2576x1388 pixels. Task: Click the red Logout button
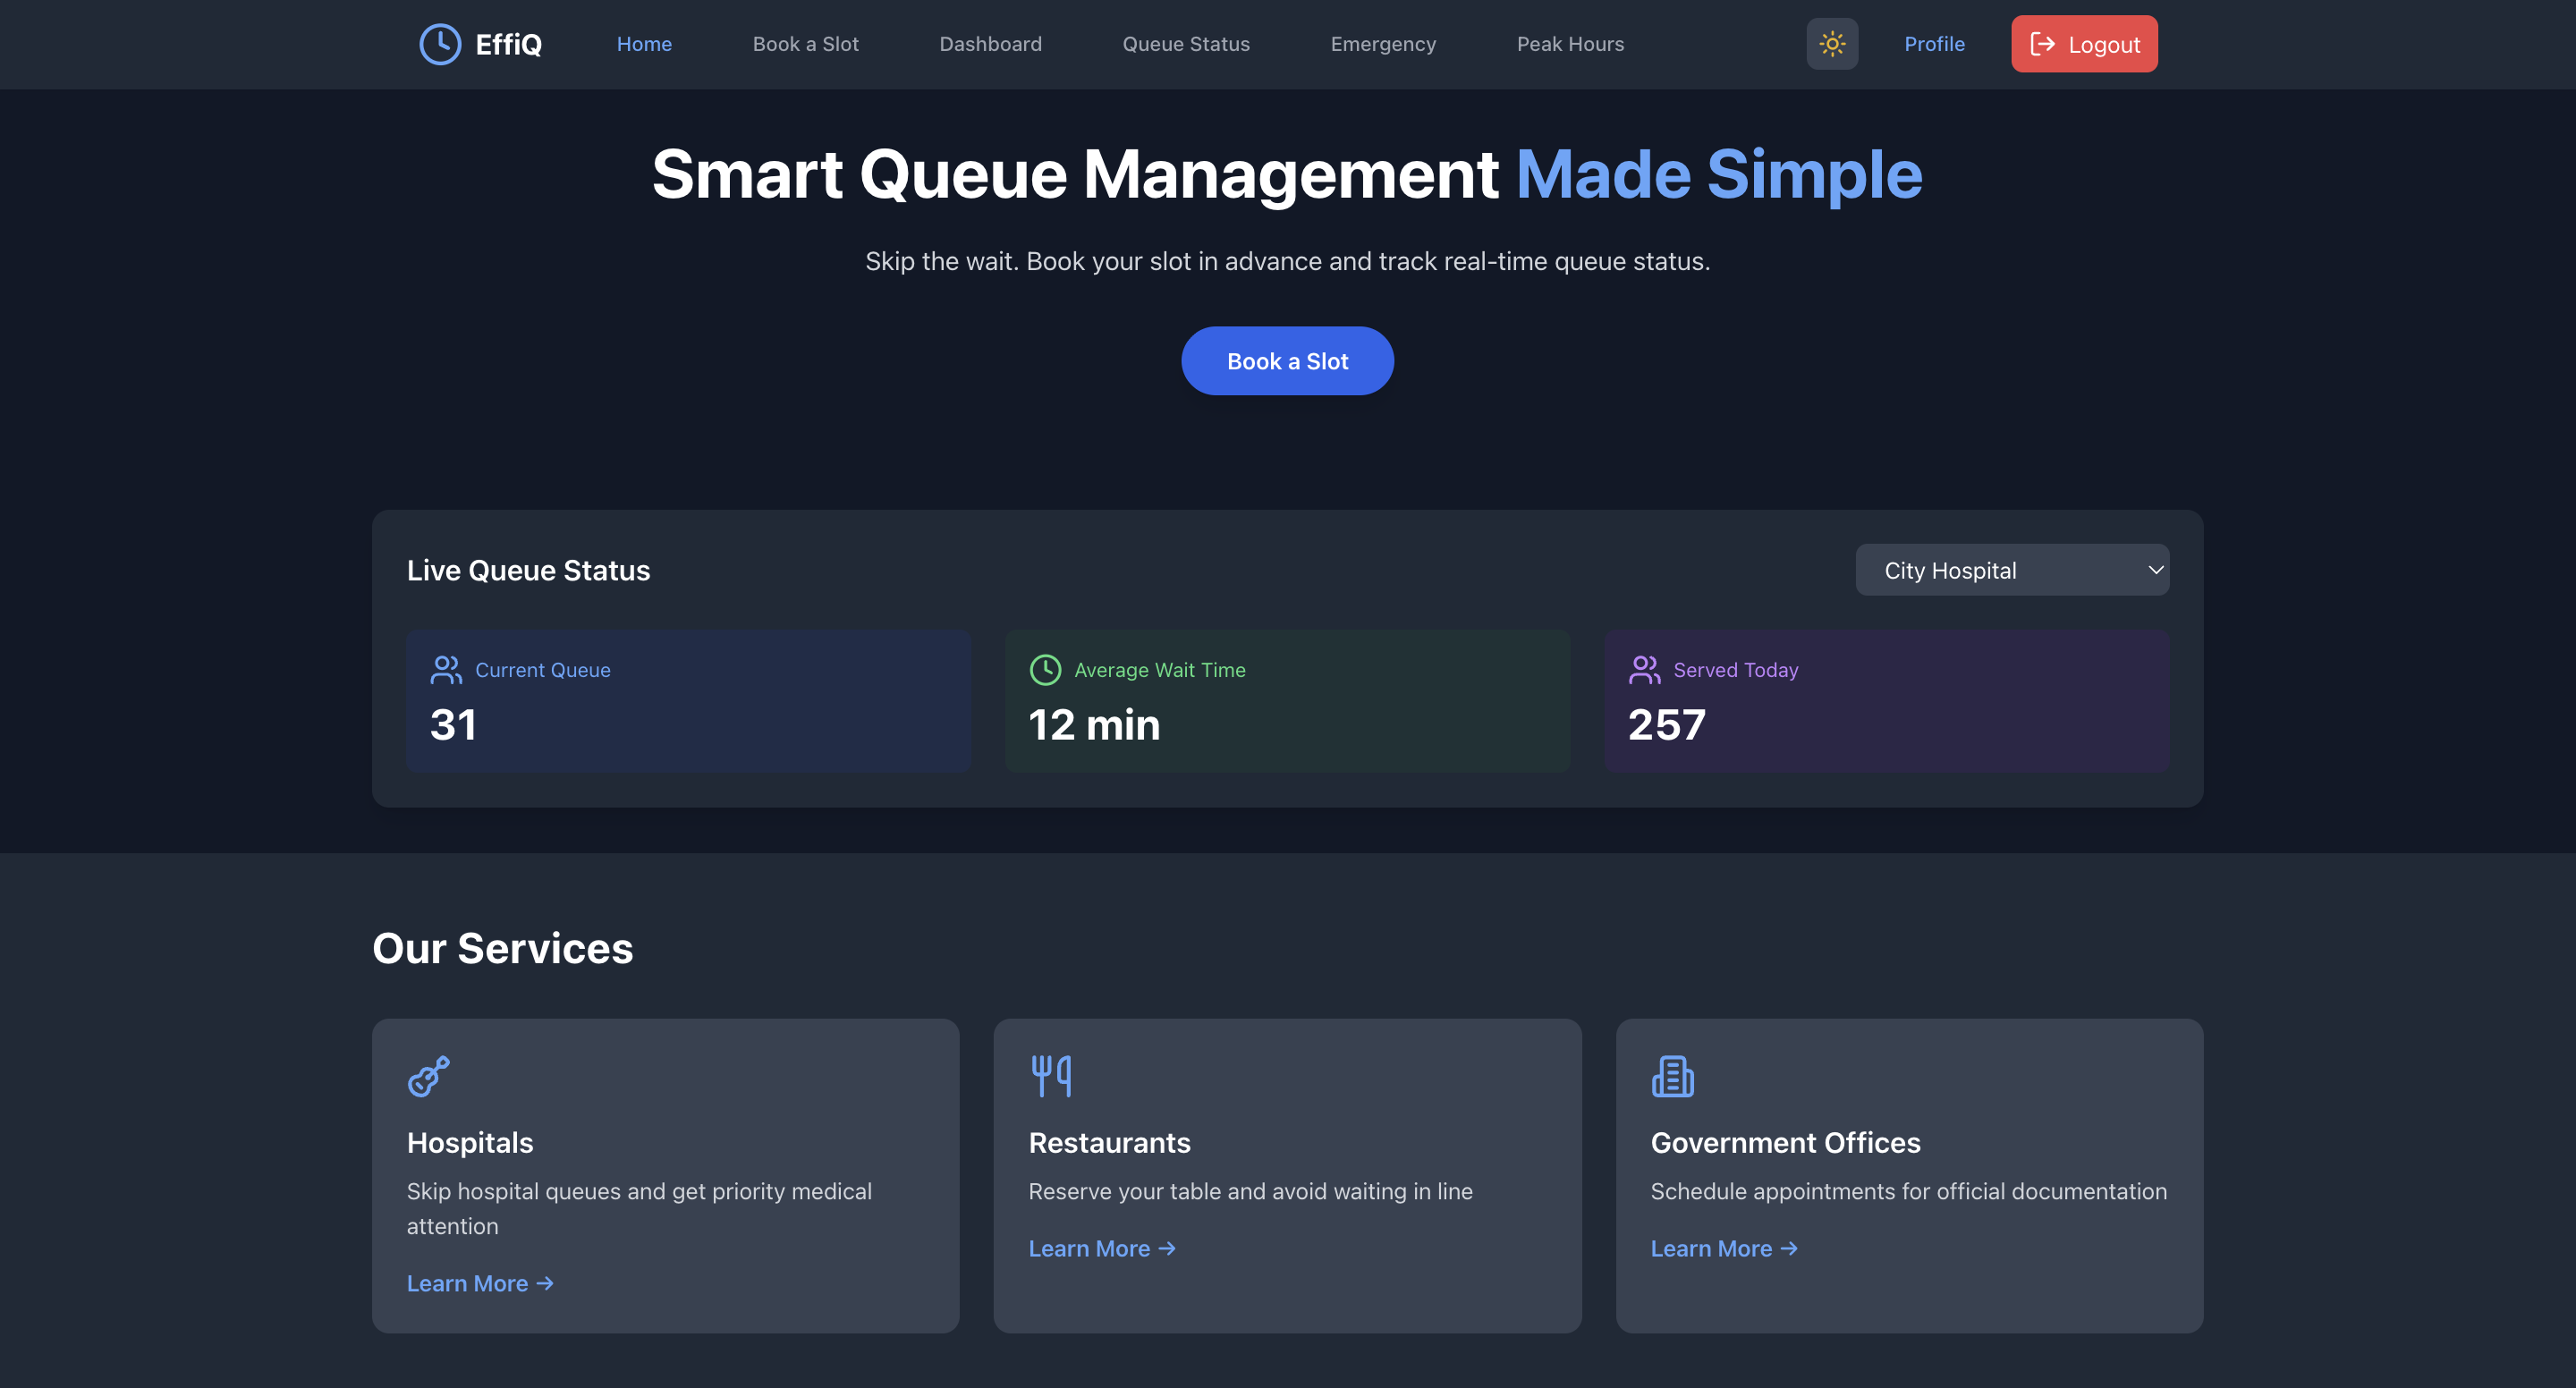pyautogui.click(x=2083, y=44)
